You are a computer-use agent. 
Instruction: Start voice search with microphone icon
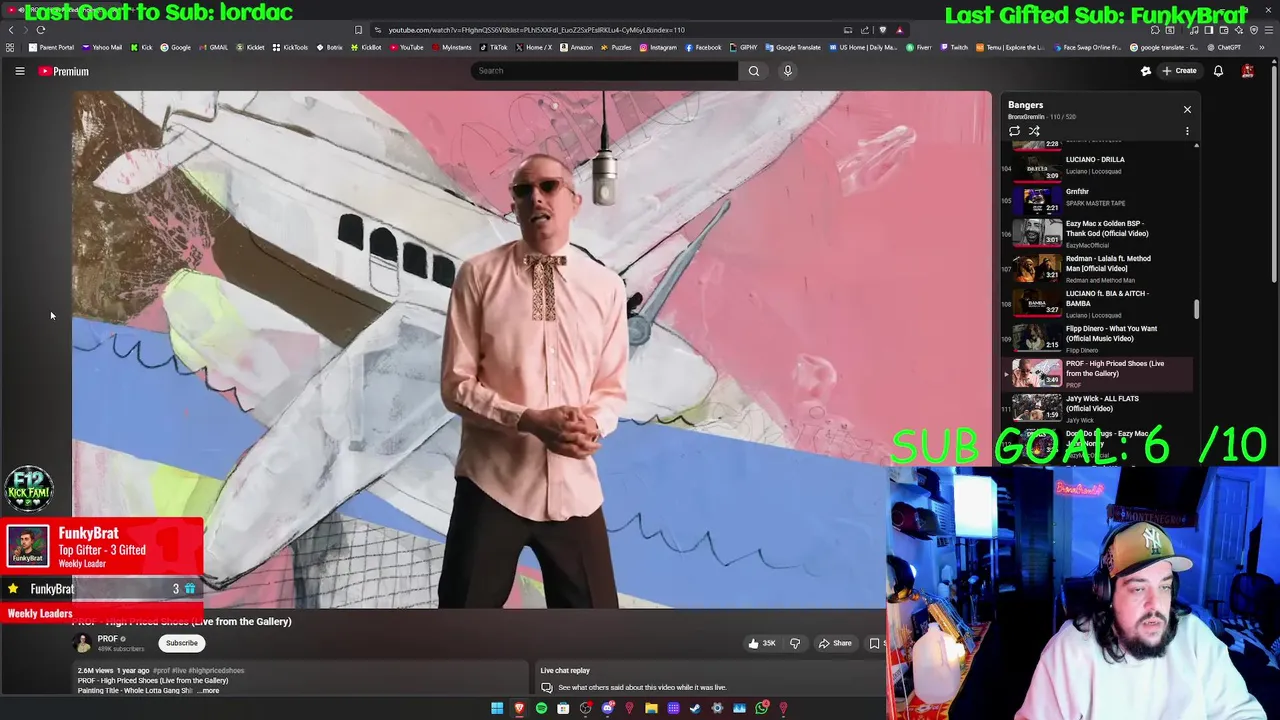click(787, 71)
